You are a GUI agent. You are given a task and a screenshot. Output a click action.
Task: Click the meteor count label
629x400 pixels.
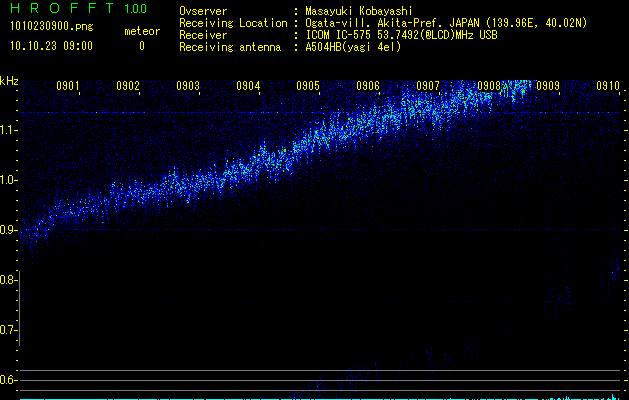pos(142,31)
